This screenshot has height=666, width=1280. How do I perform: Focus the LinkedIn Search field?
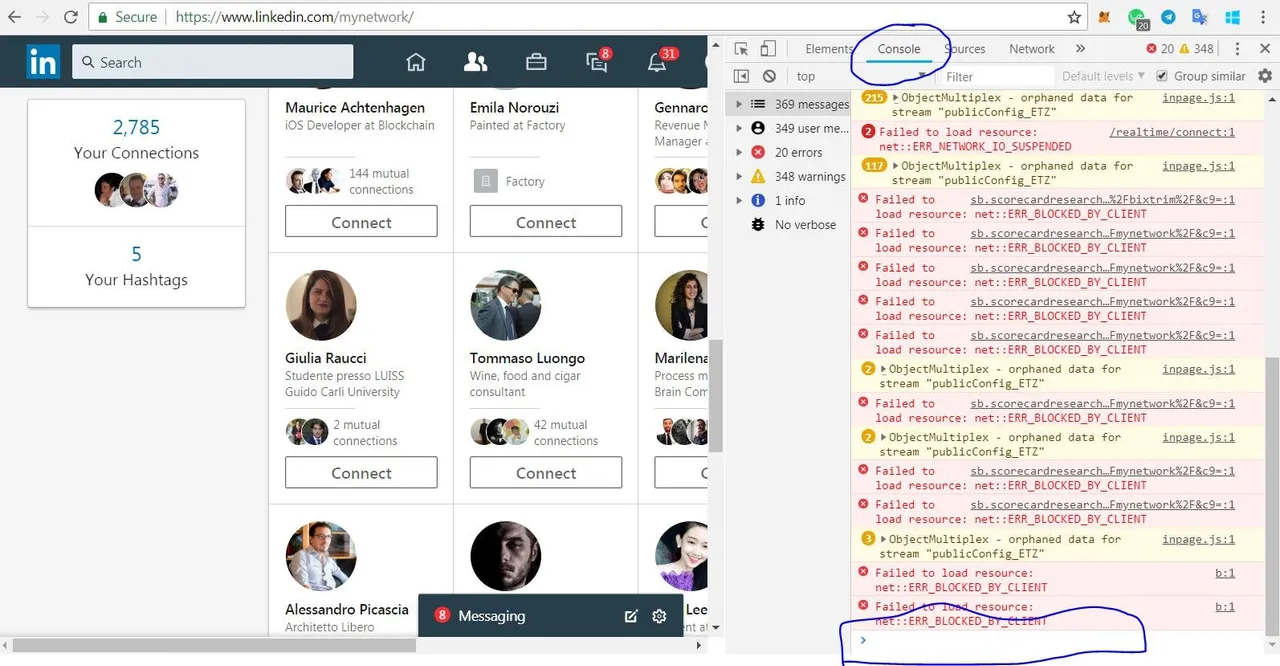pyautogui.click(x=213, y=62)
